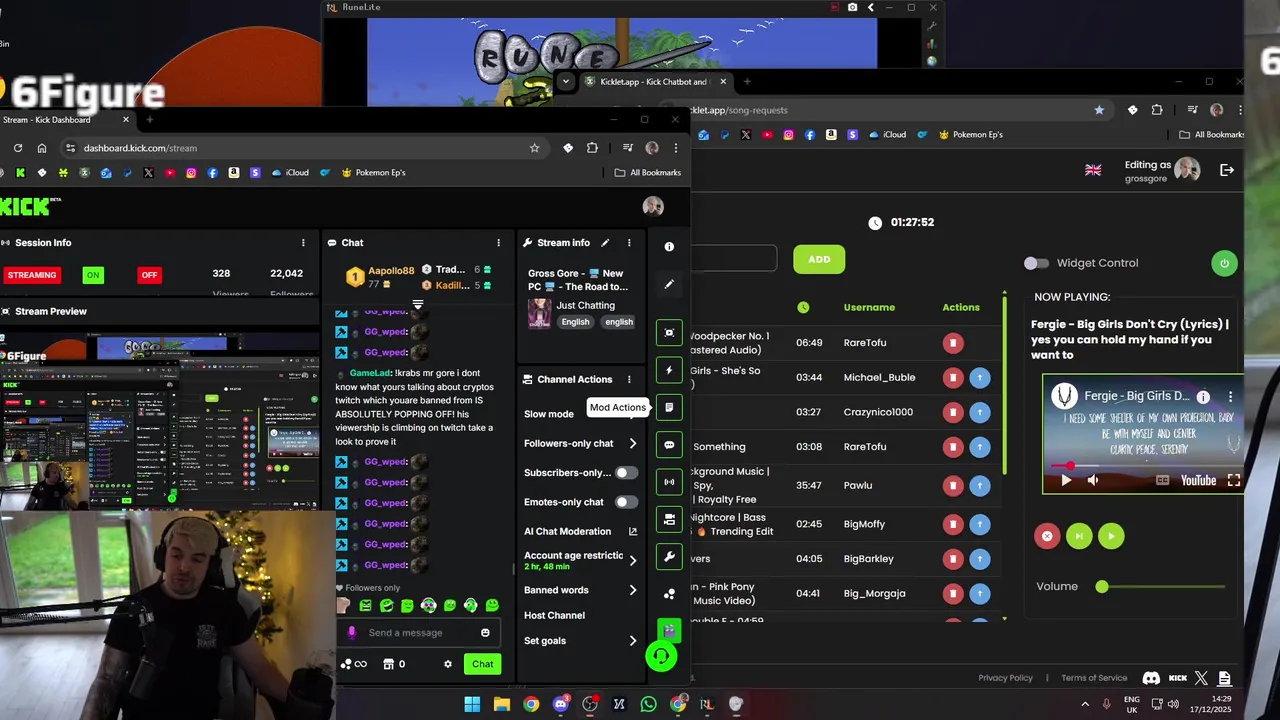Click the red OFF session button
1280x720 pixels.
tap(149, 275)
